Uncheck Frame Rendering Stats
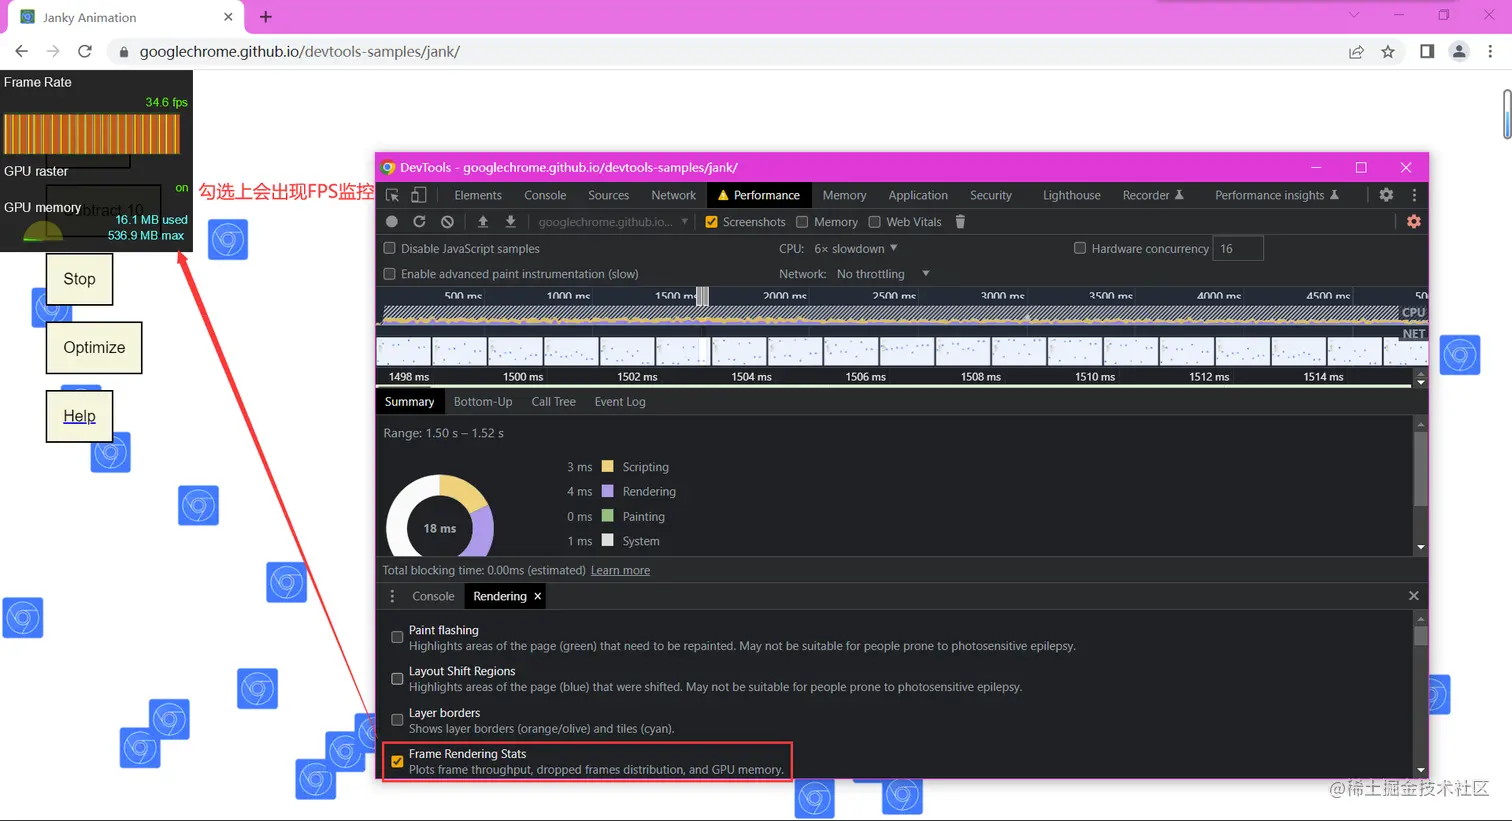Viewport: 1512px width, 821px height. point(397,762)
